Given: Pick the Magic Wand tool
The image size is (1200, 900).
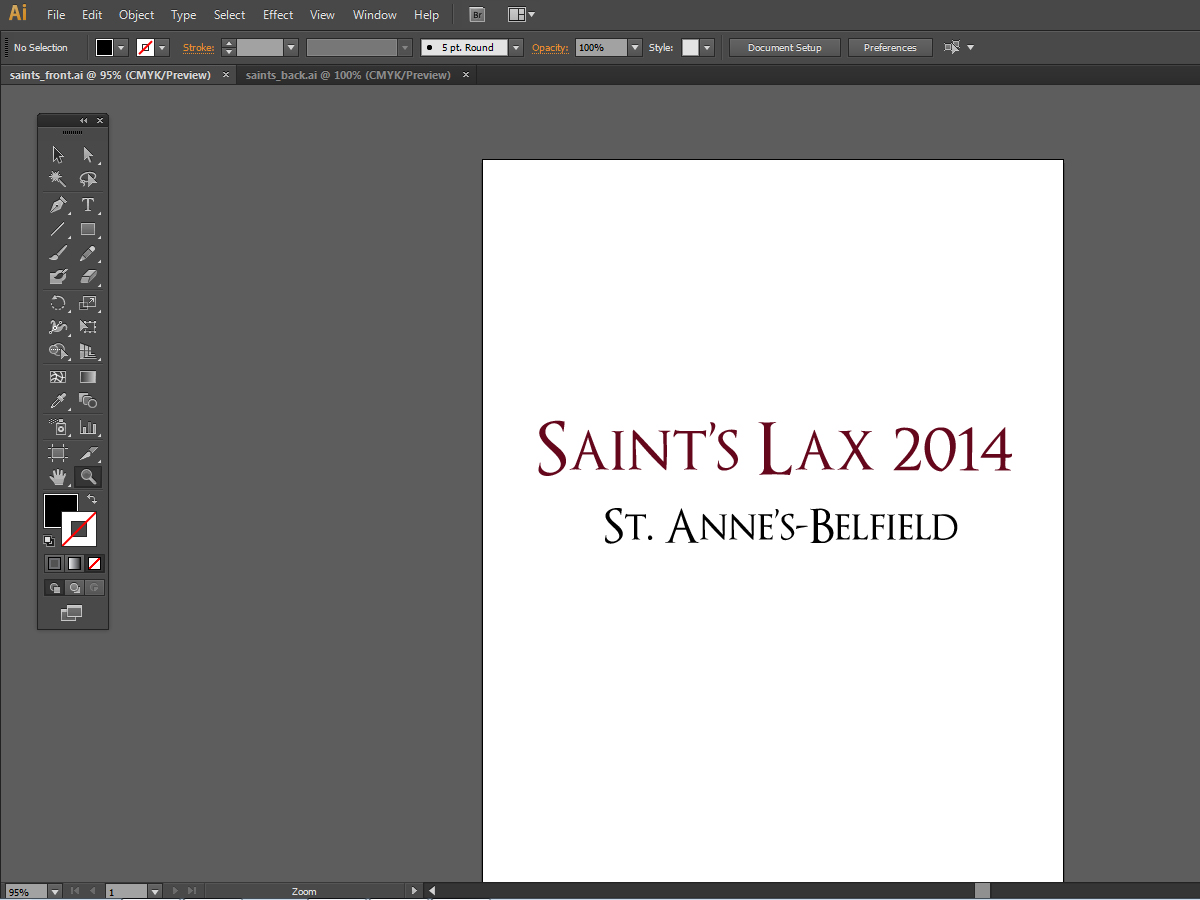Looking at the screenshot, I should (58, 179).
